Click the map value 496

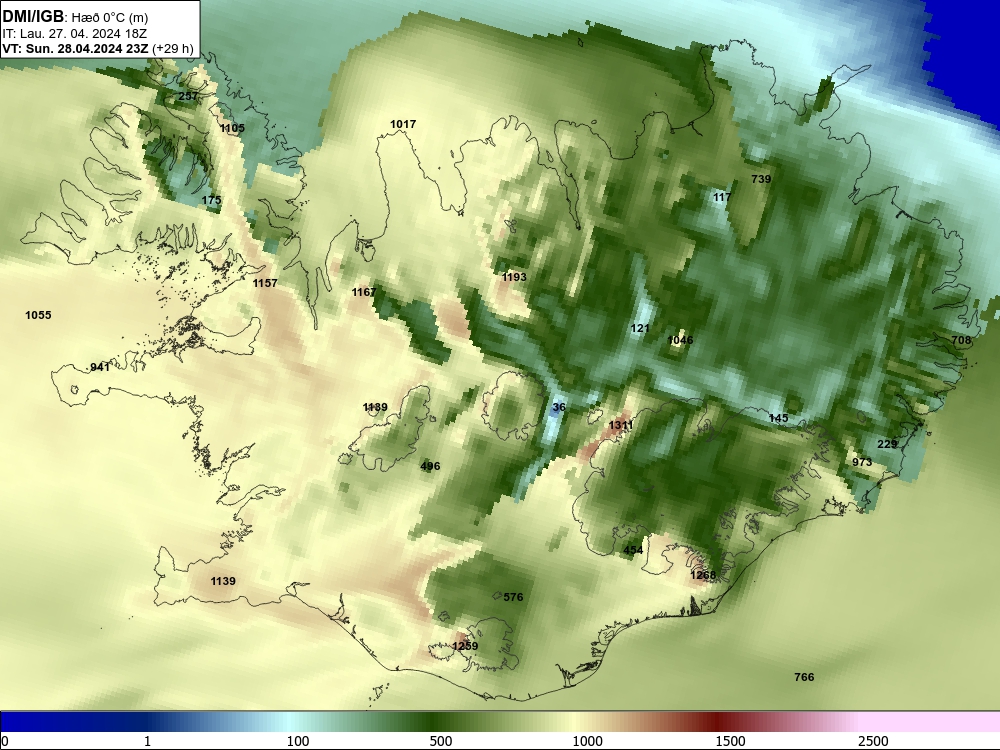(430, 466)
